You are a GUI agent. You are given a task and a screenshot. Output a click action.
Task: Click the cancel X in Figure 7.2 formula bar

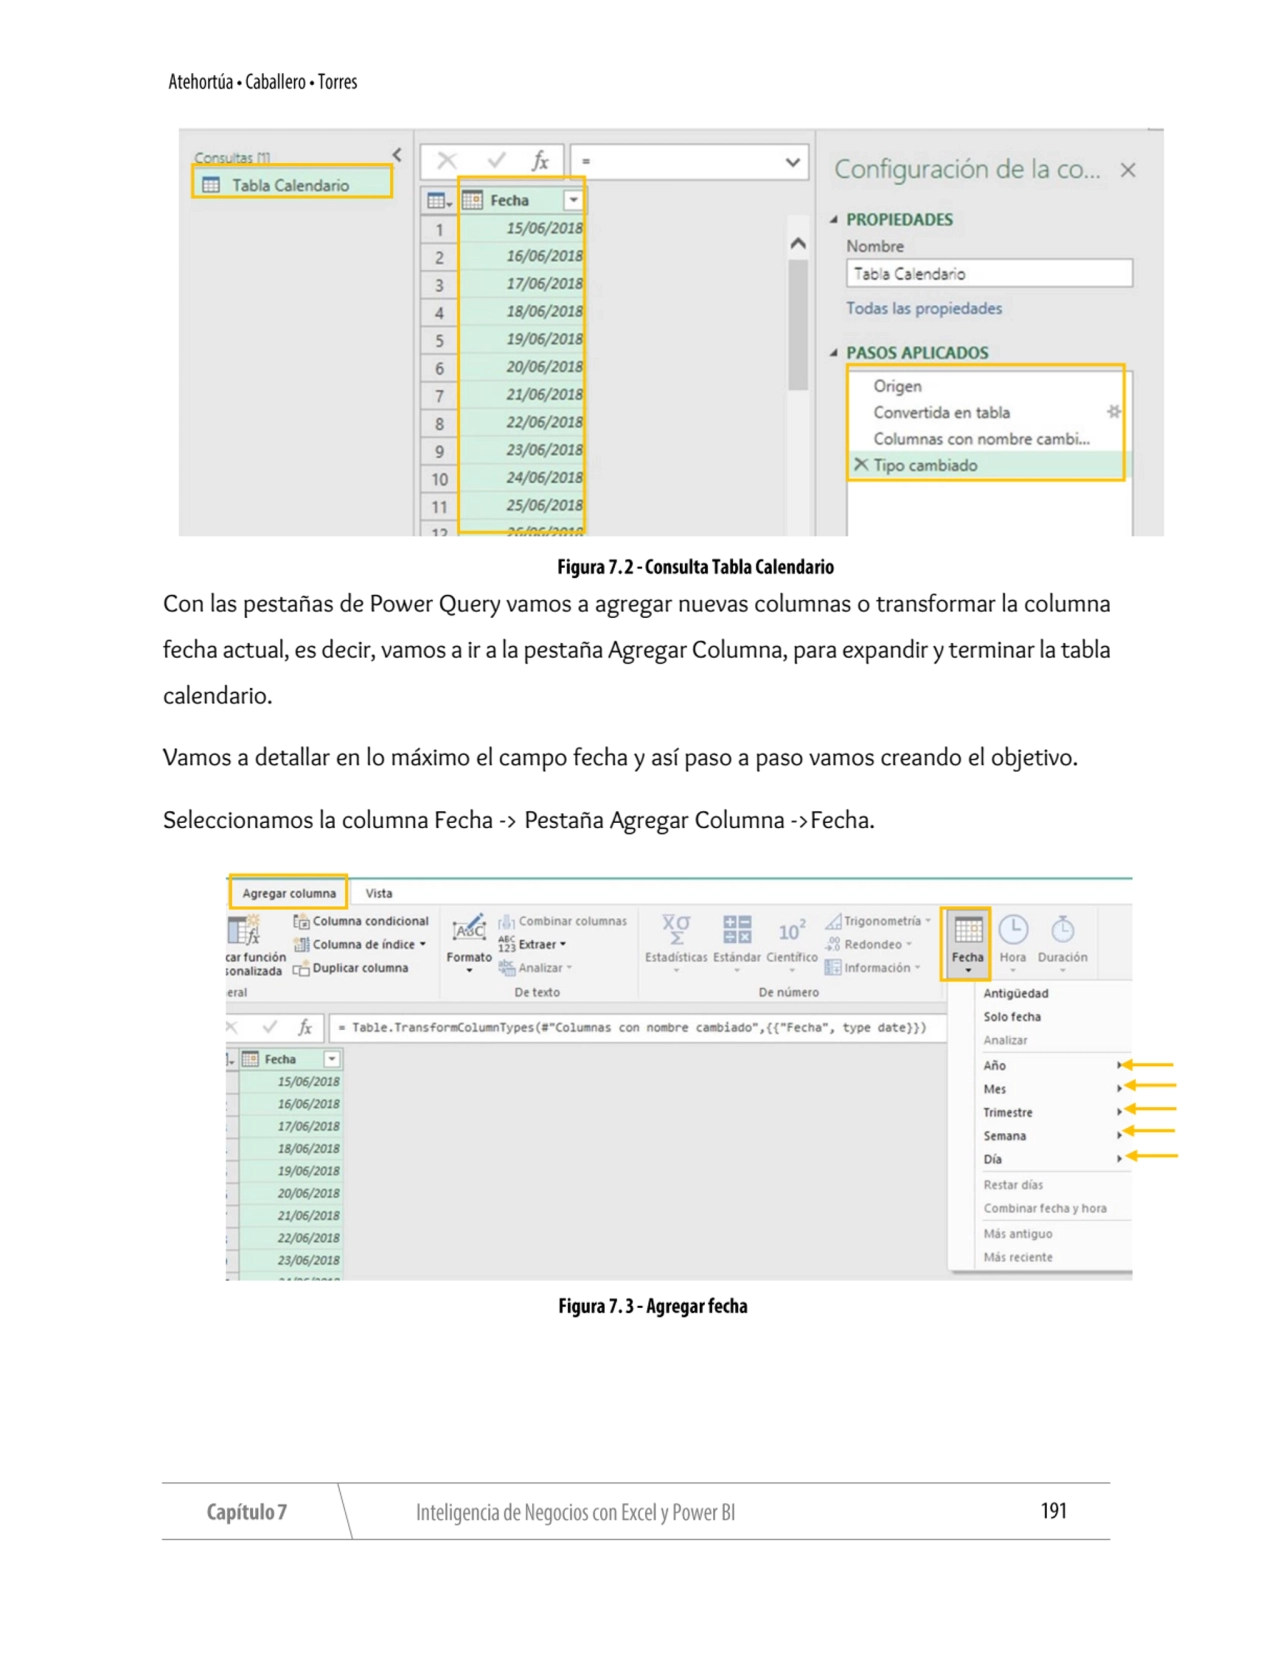[447, 161]
